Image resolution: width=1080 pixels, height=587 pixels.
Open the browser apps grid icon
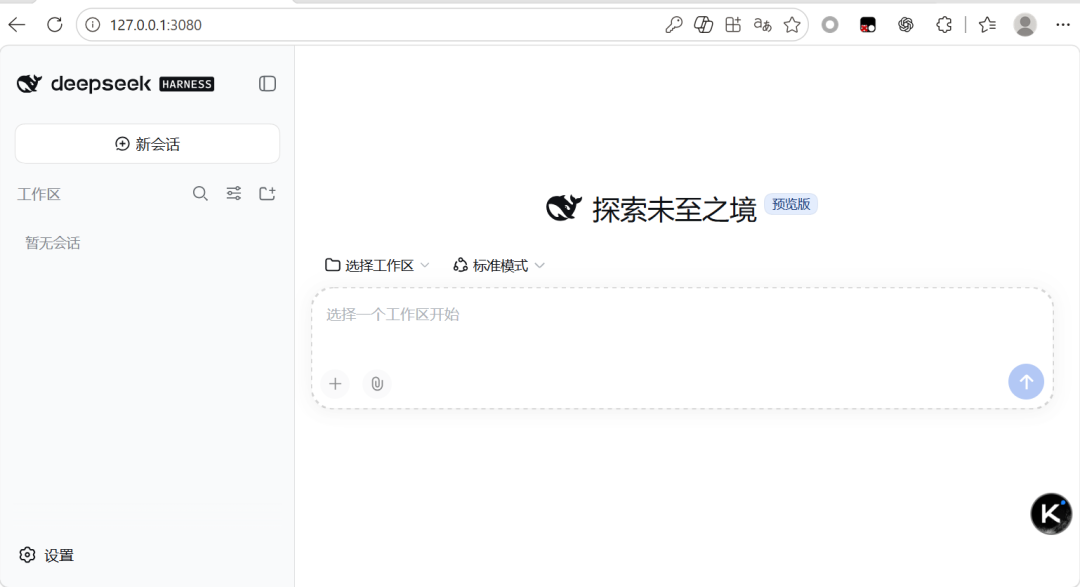[x=733, y=25]
